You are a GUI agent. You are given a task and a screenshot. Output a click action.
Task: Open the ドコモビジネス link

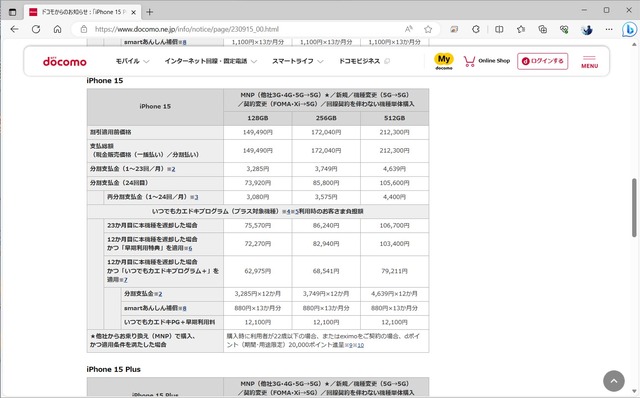364,61
